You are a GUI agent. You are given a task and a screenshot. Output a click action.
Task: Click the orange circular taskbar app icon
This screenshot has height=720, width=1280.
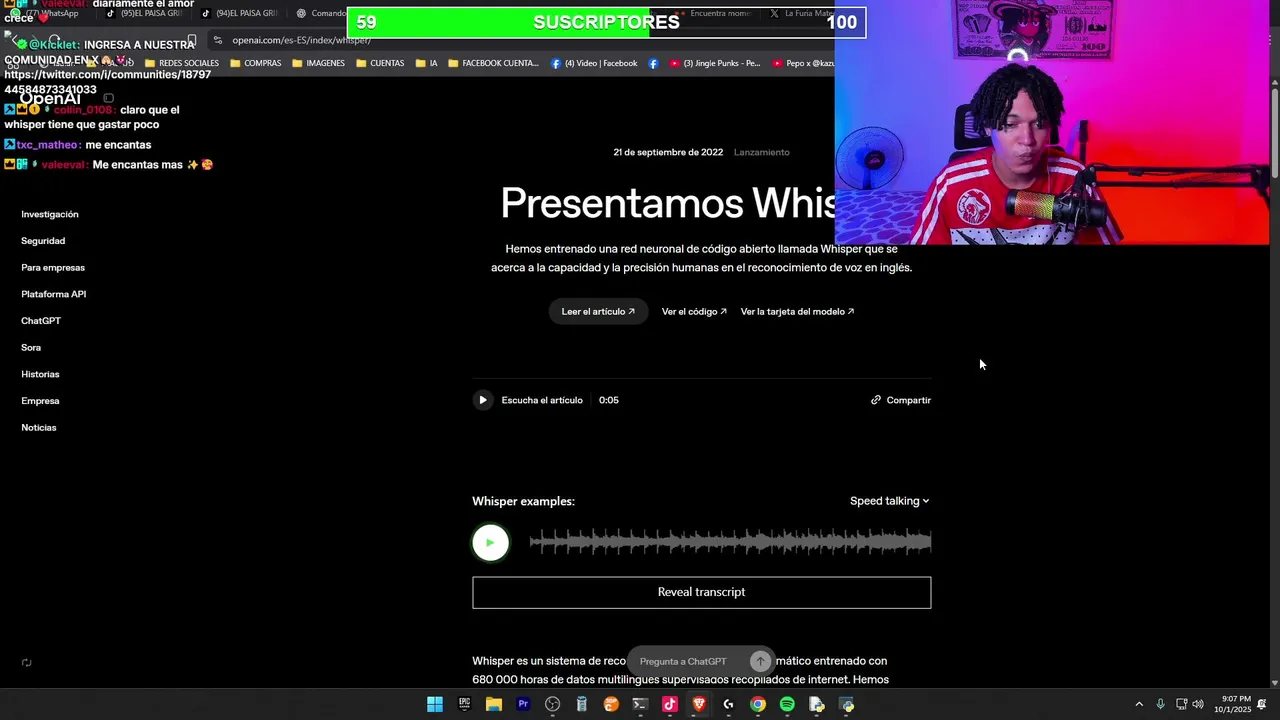(611, 705)
